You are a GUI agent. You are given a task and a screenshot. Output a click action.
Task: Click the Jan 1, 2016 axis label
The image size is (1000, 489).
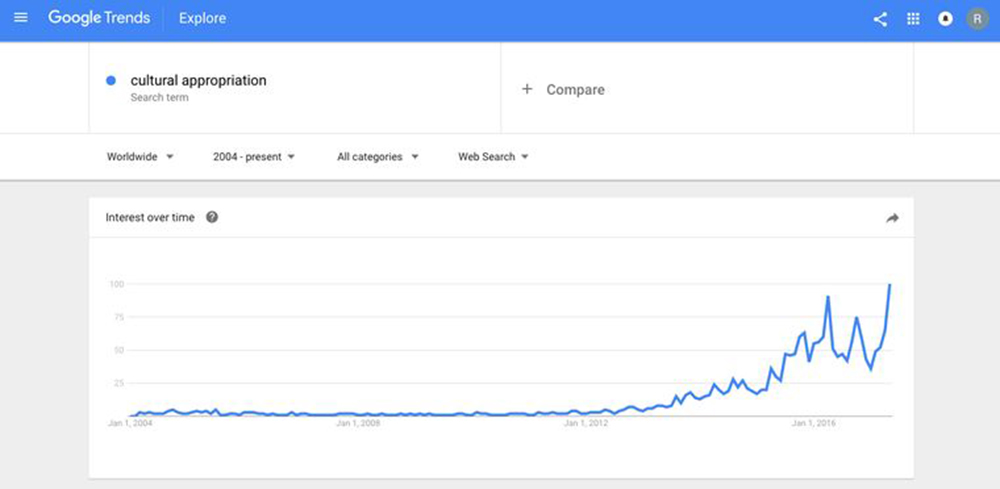(x=813, y=424)
